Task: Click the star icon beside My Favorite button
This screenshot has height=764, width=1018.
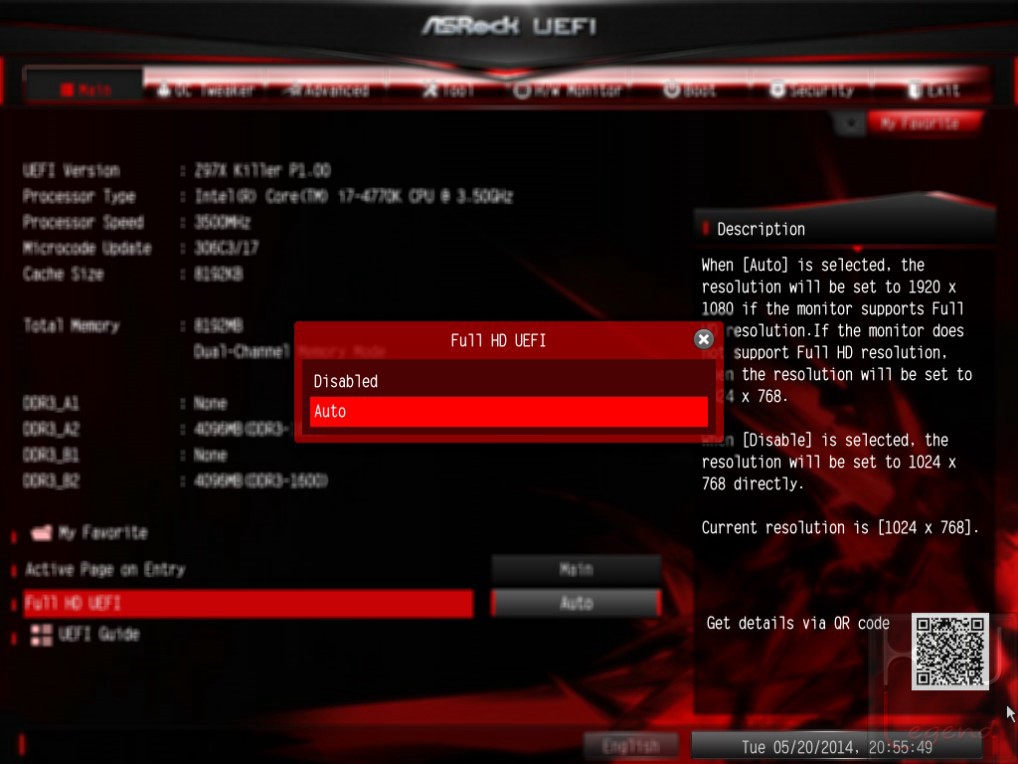Action: [850, 123]
